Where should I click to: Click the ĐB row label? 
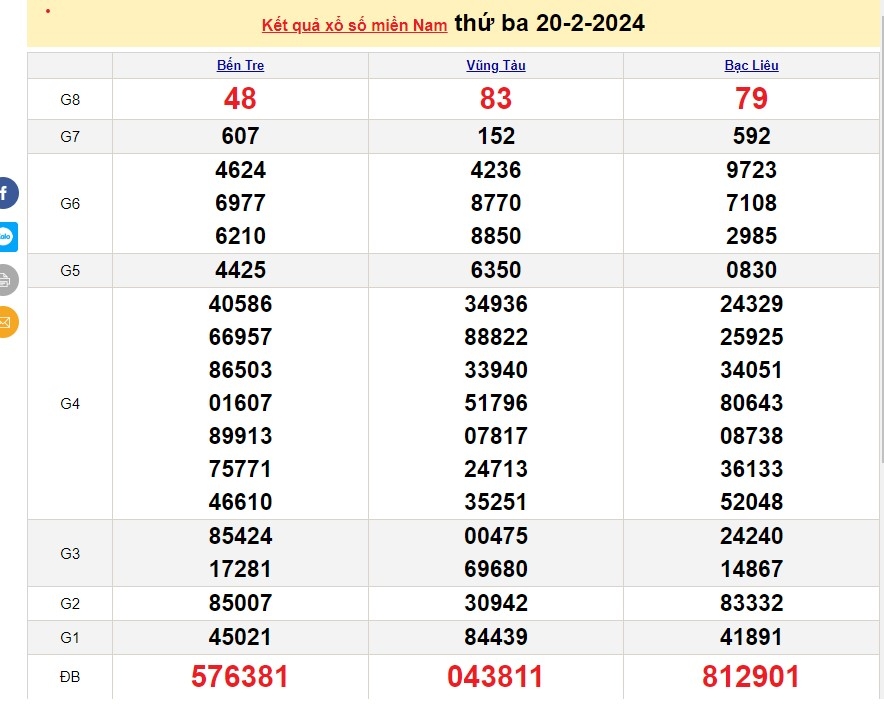[x=70, y=677]
